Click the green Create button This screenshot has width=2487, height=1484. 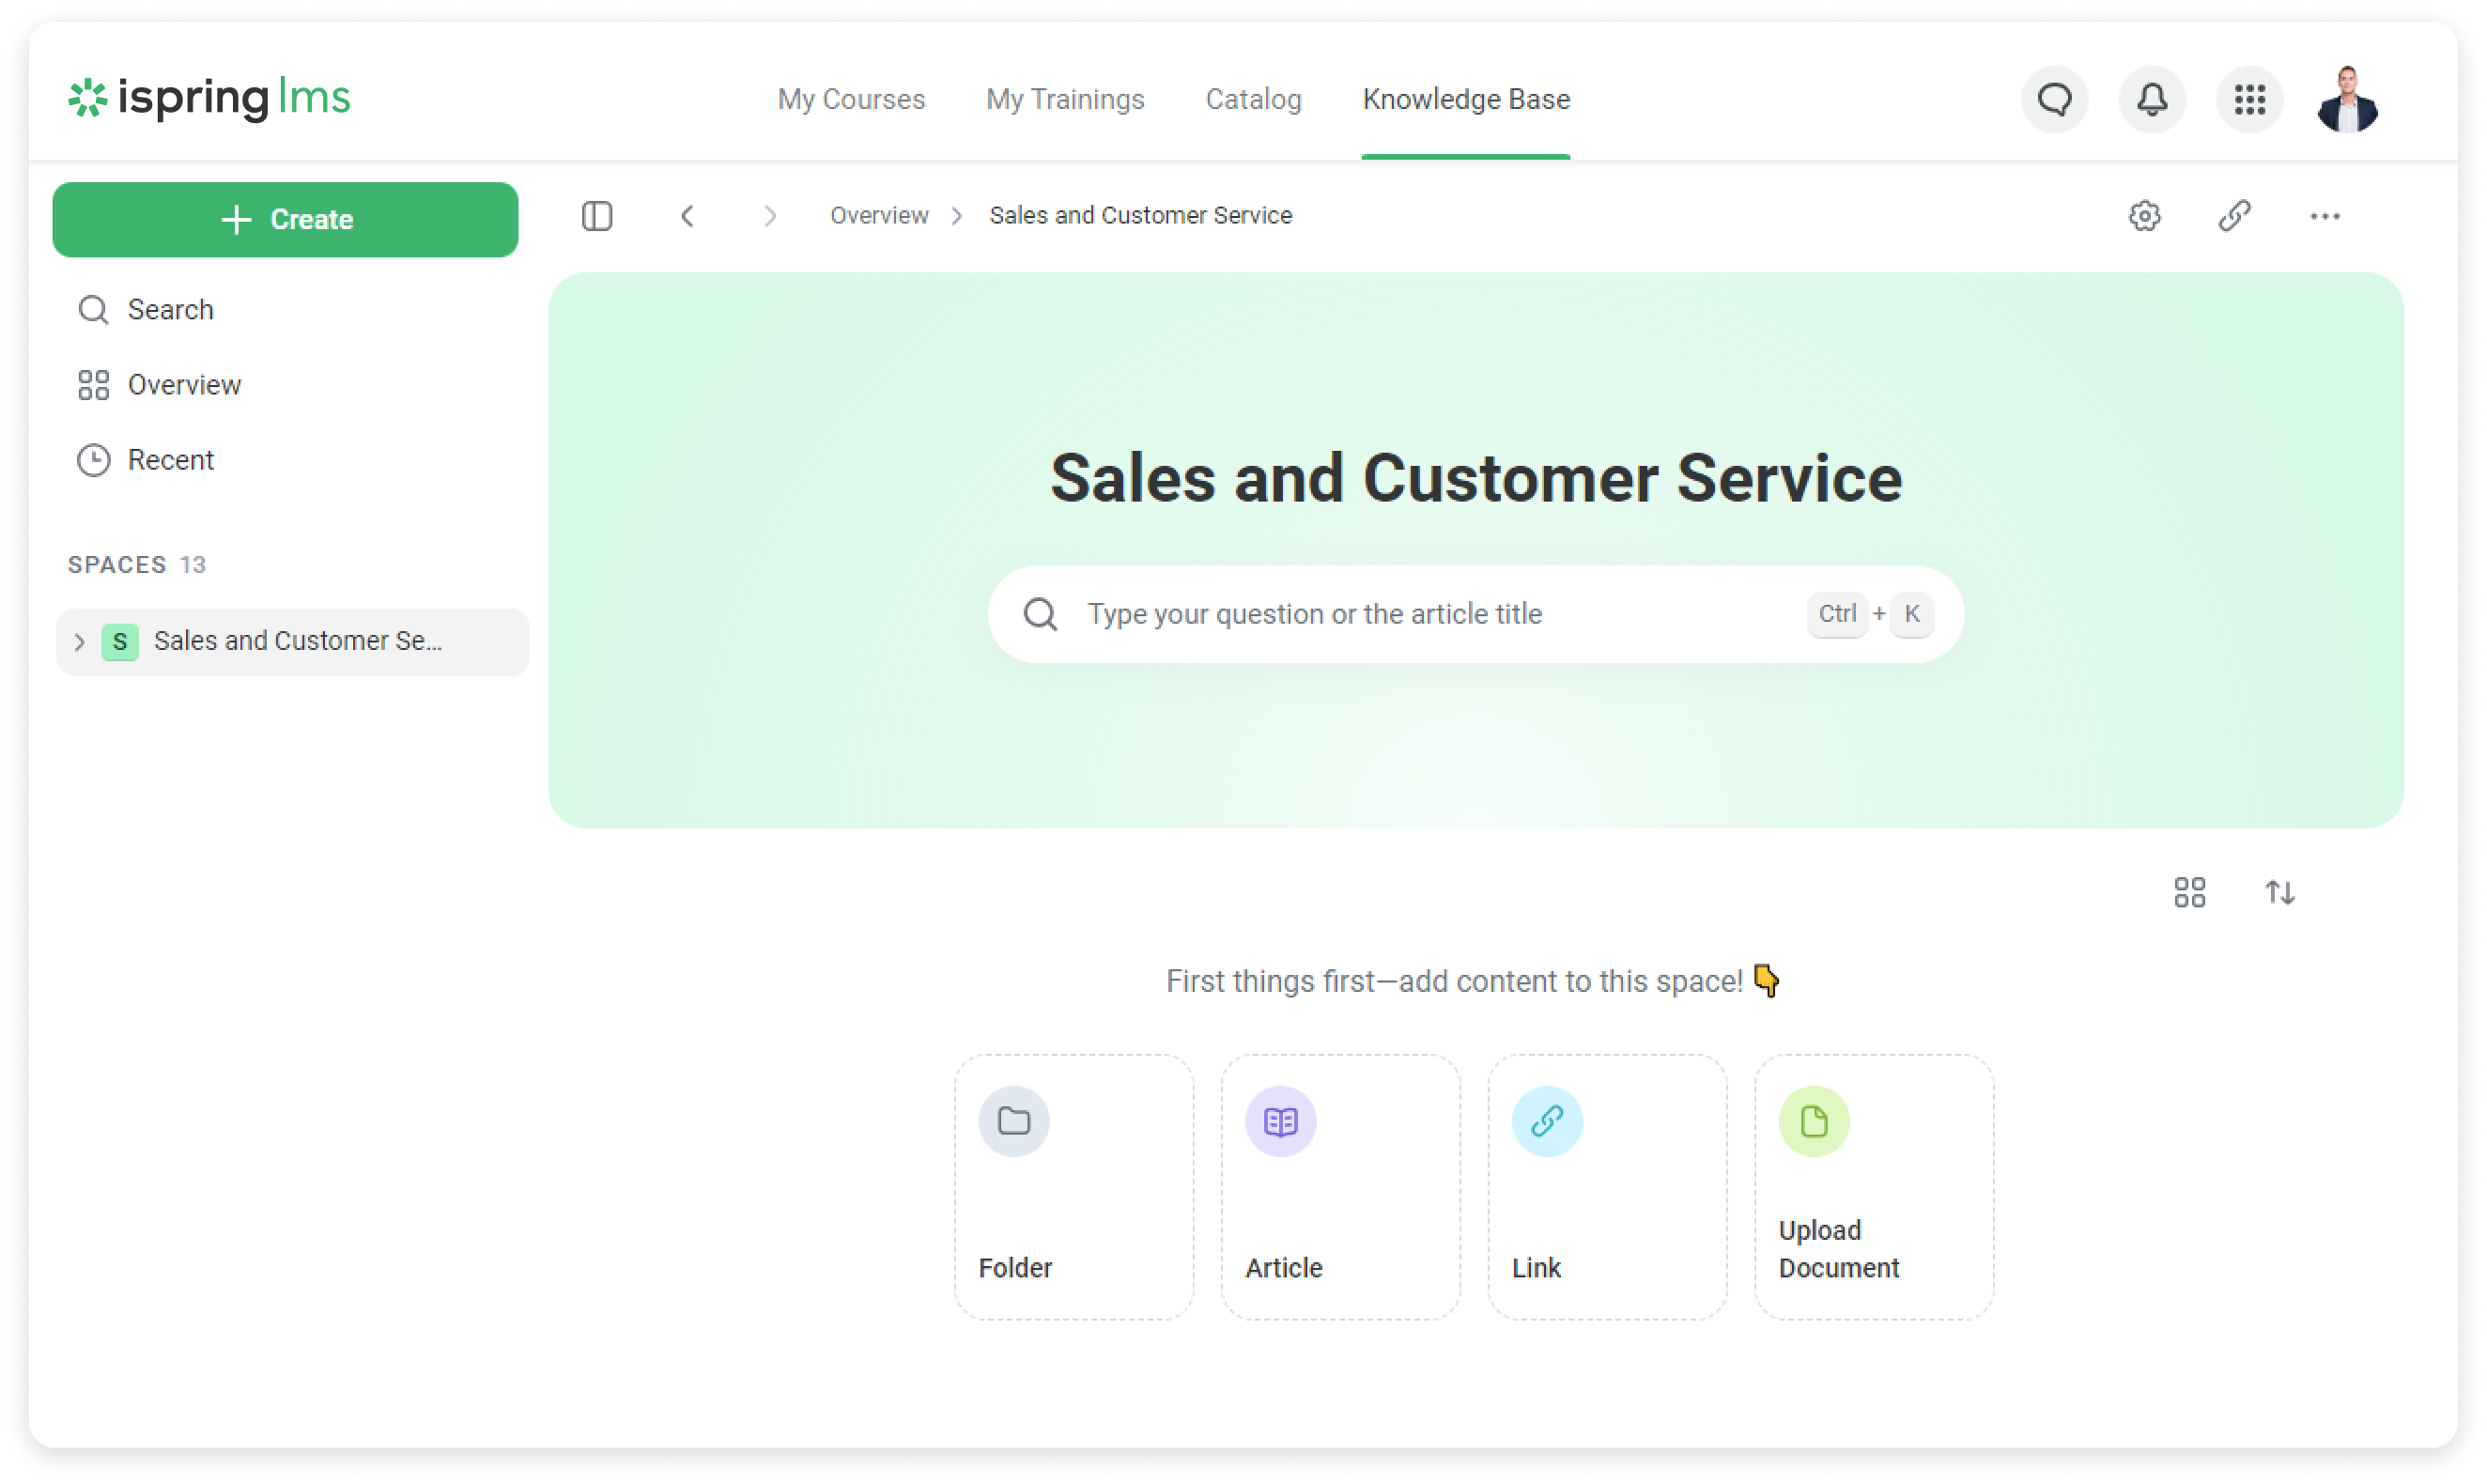pyautogui.click(x=285, y=219)
